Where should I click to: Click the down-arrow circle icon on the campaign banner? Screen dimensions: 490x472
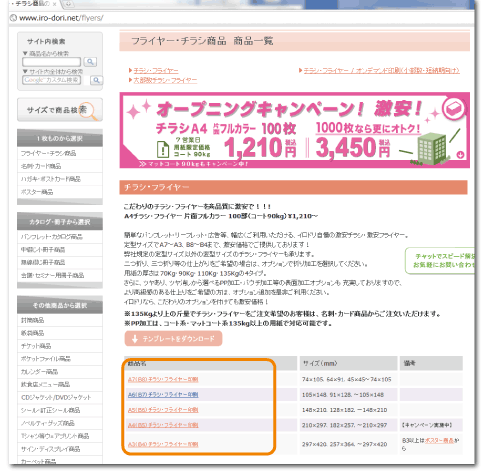(x=460, y=155)
